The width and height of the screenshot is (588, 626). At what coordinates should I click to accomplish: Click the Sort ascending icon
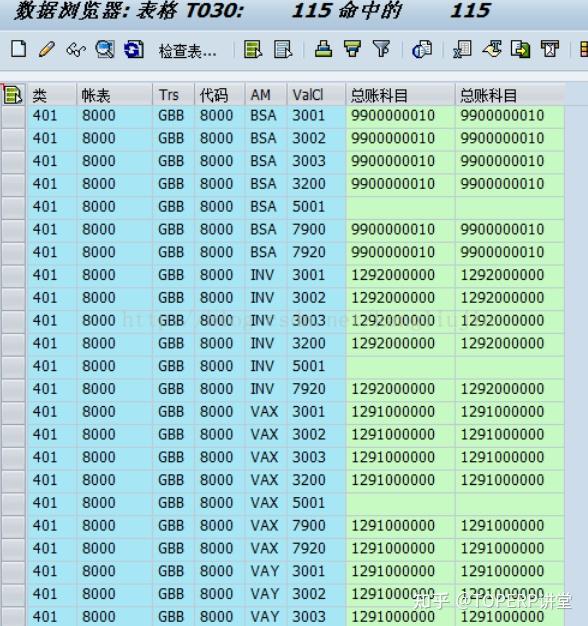pos(323,50)
